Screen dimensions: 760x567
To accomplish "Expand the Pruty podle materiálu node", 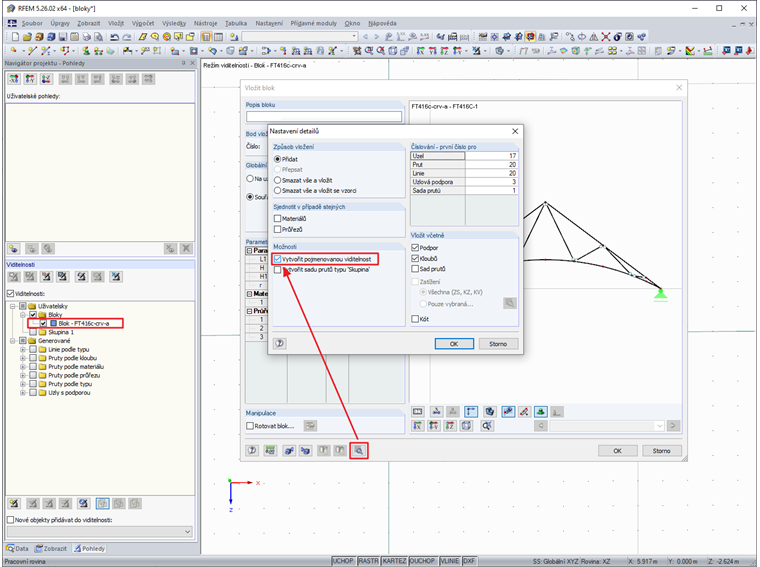I will click(23, 367).
